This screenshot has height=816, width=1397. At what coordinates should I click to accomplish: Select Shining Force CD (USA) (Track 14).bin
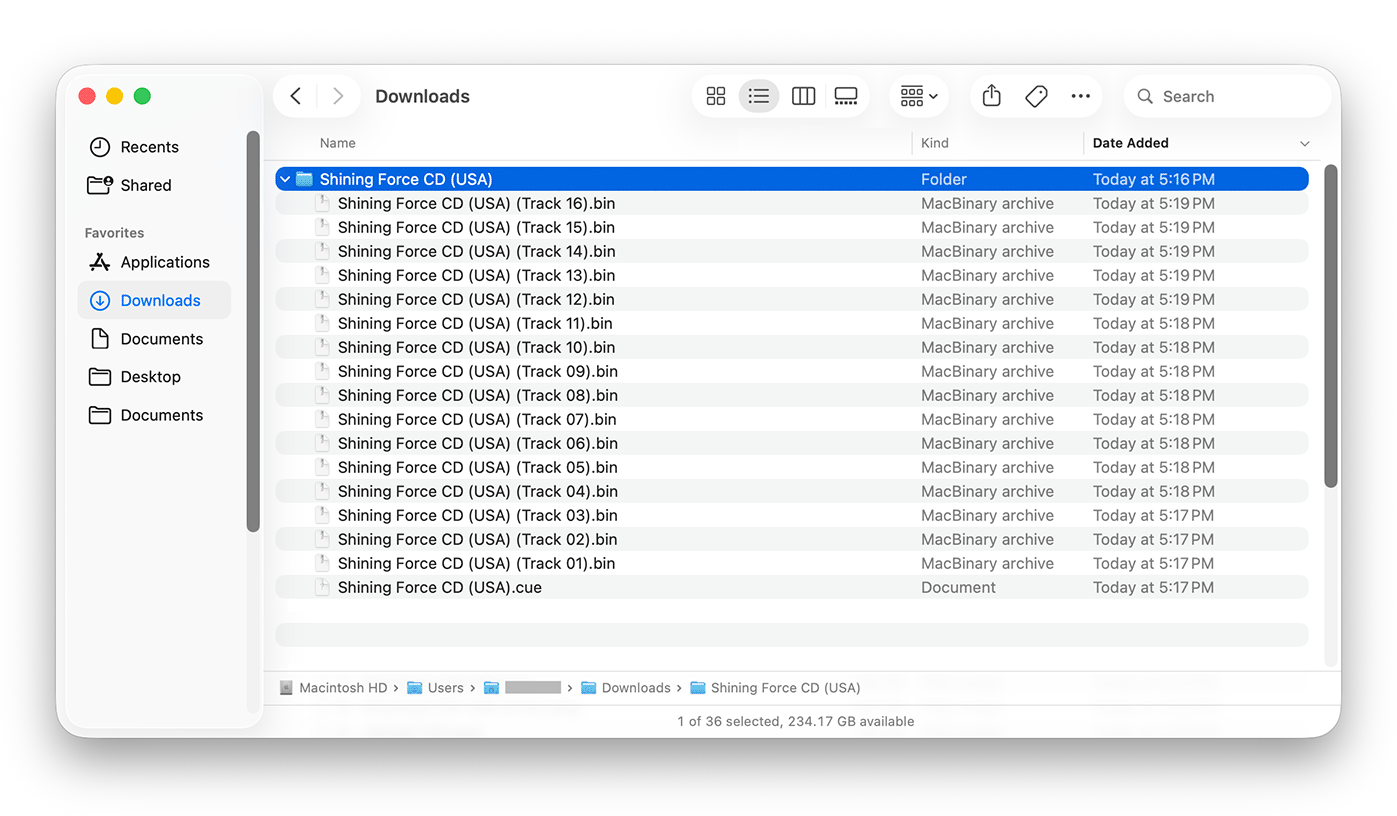[792, 251]
